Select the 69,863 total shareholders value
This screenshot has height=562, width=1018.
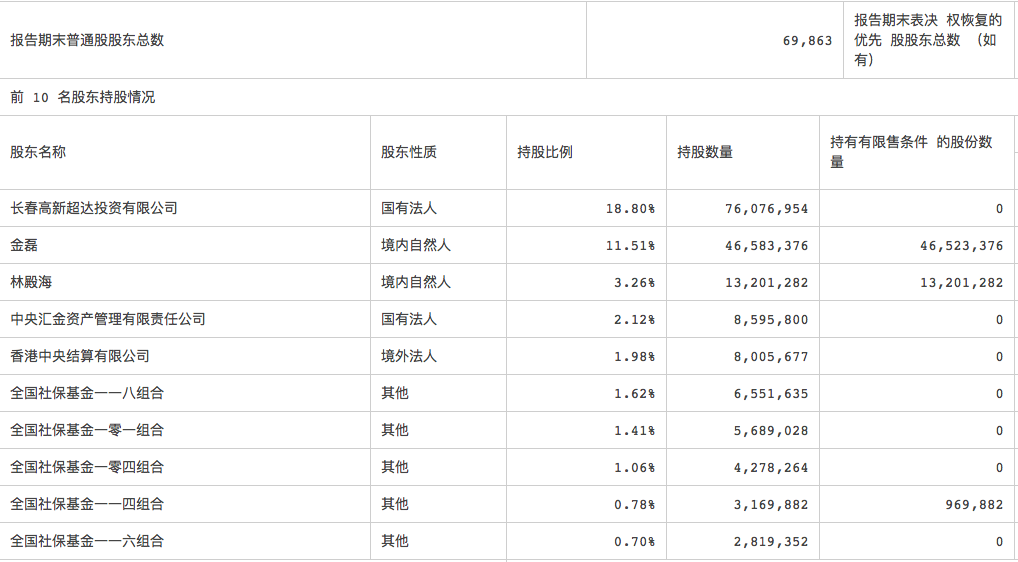808,41
